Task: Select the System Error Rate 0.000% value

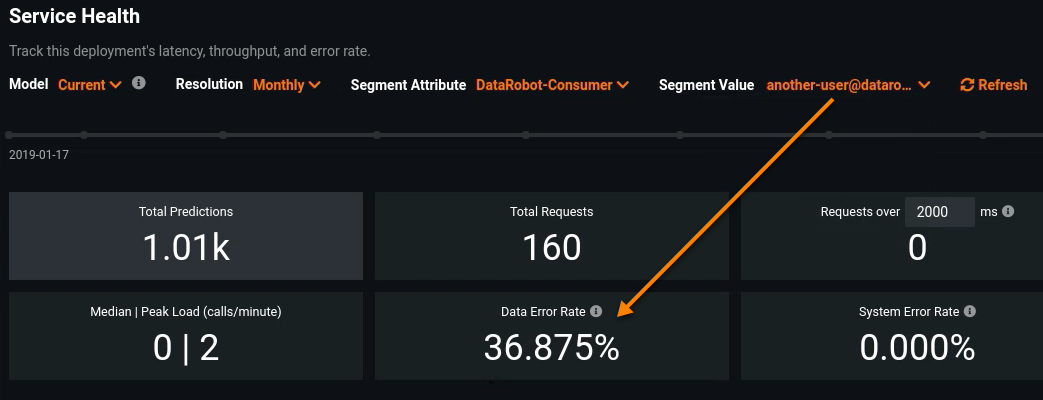Action: [x=917, y=347]
